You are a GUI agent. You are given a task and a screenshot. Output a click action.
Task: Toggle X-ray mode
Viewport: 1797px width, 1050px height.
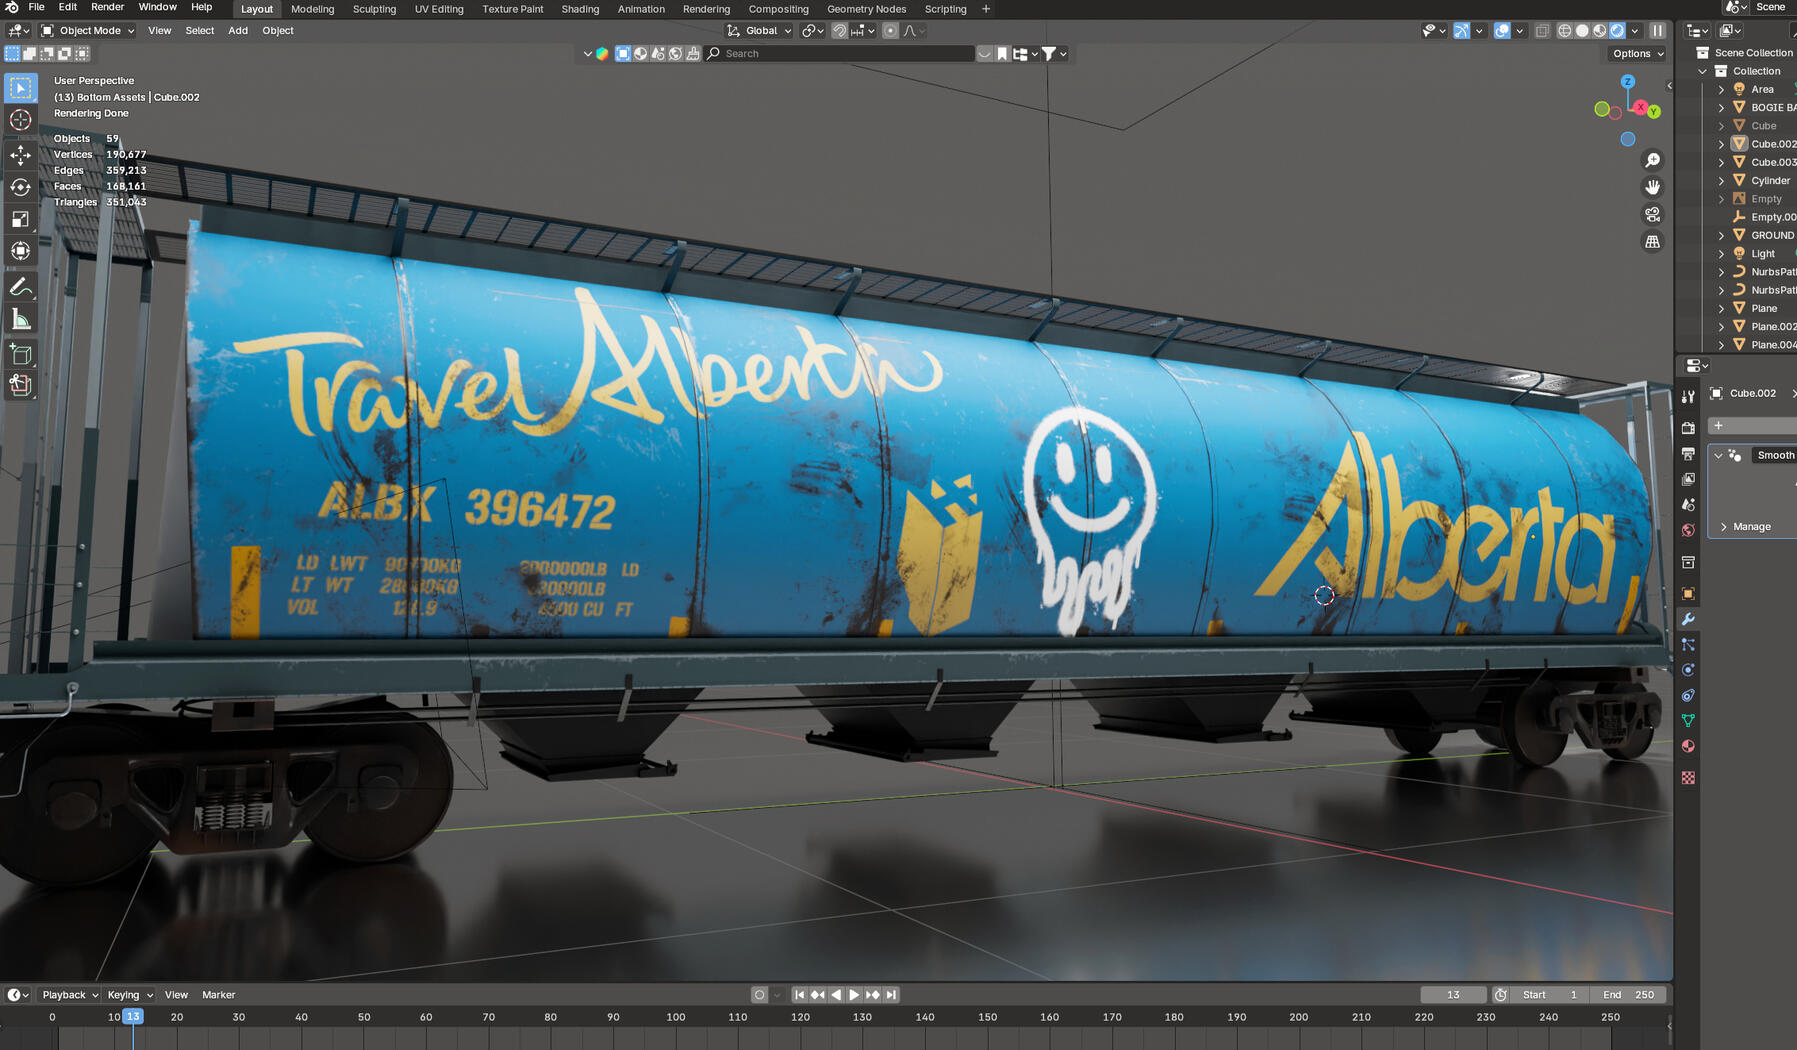1542,31
